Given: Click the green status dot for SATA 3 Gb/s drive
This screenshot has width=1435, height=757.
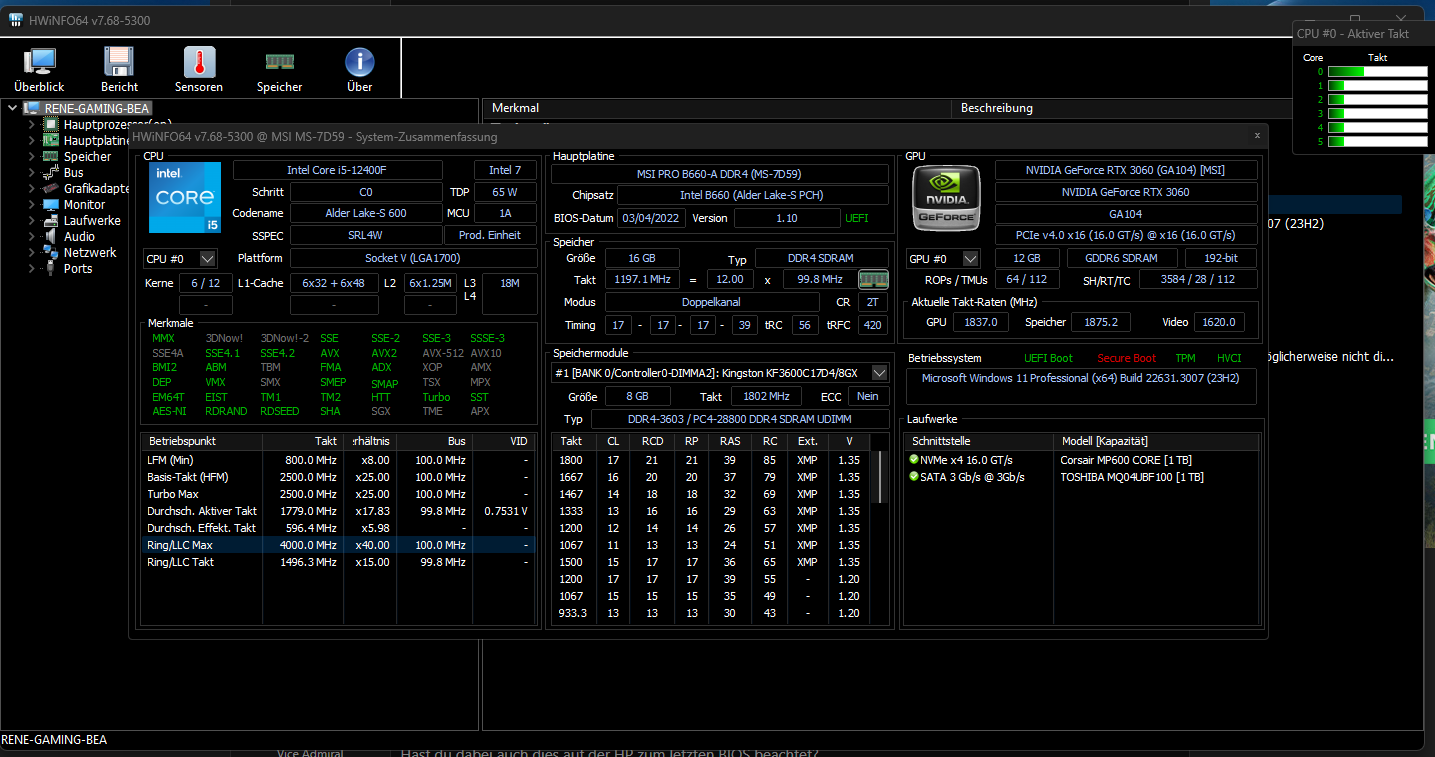Looking at the screenshot, I should pyautogui.click(x=914, y=477).
